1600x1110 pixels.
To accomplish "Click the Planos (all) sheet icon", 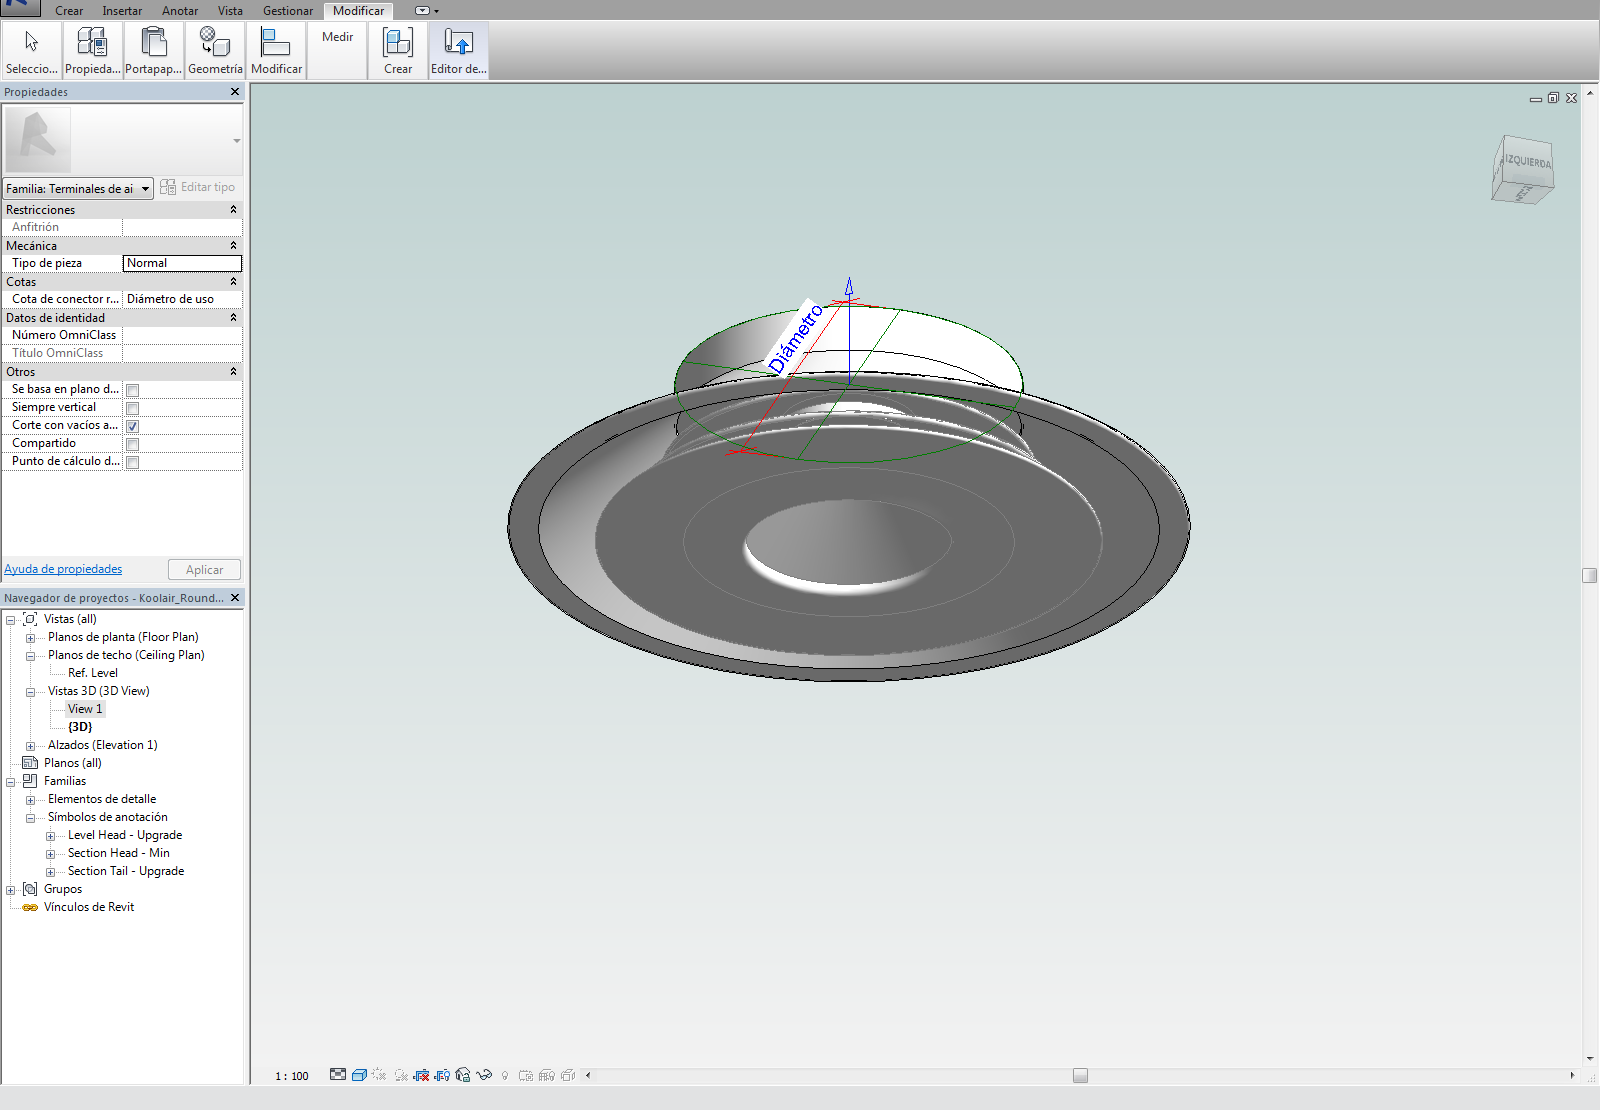I will coord(30,763).
